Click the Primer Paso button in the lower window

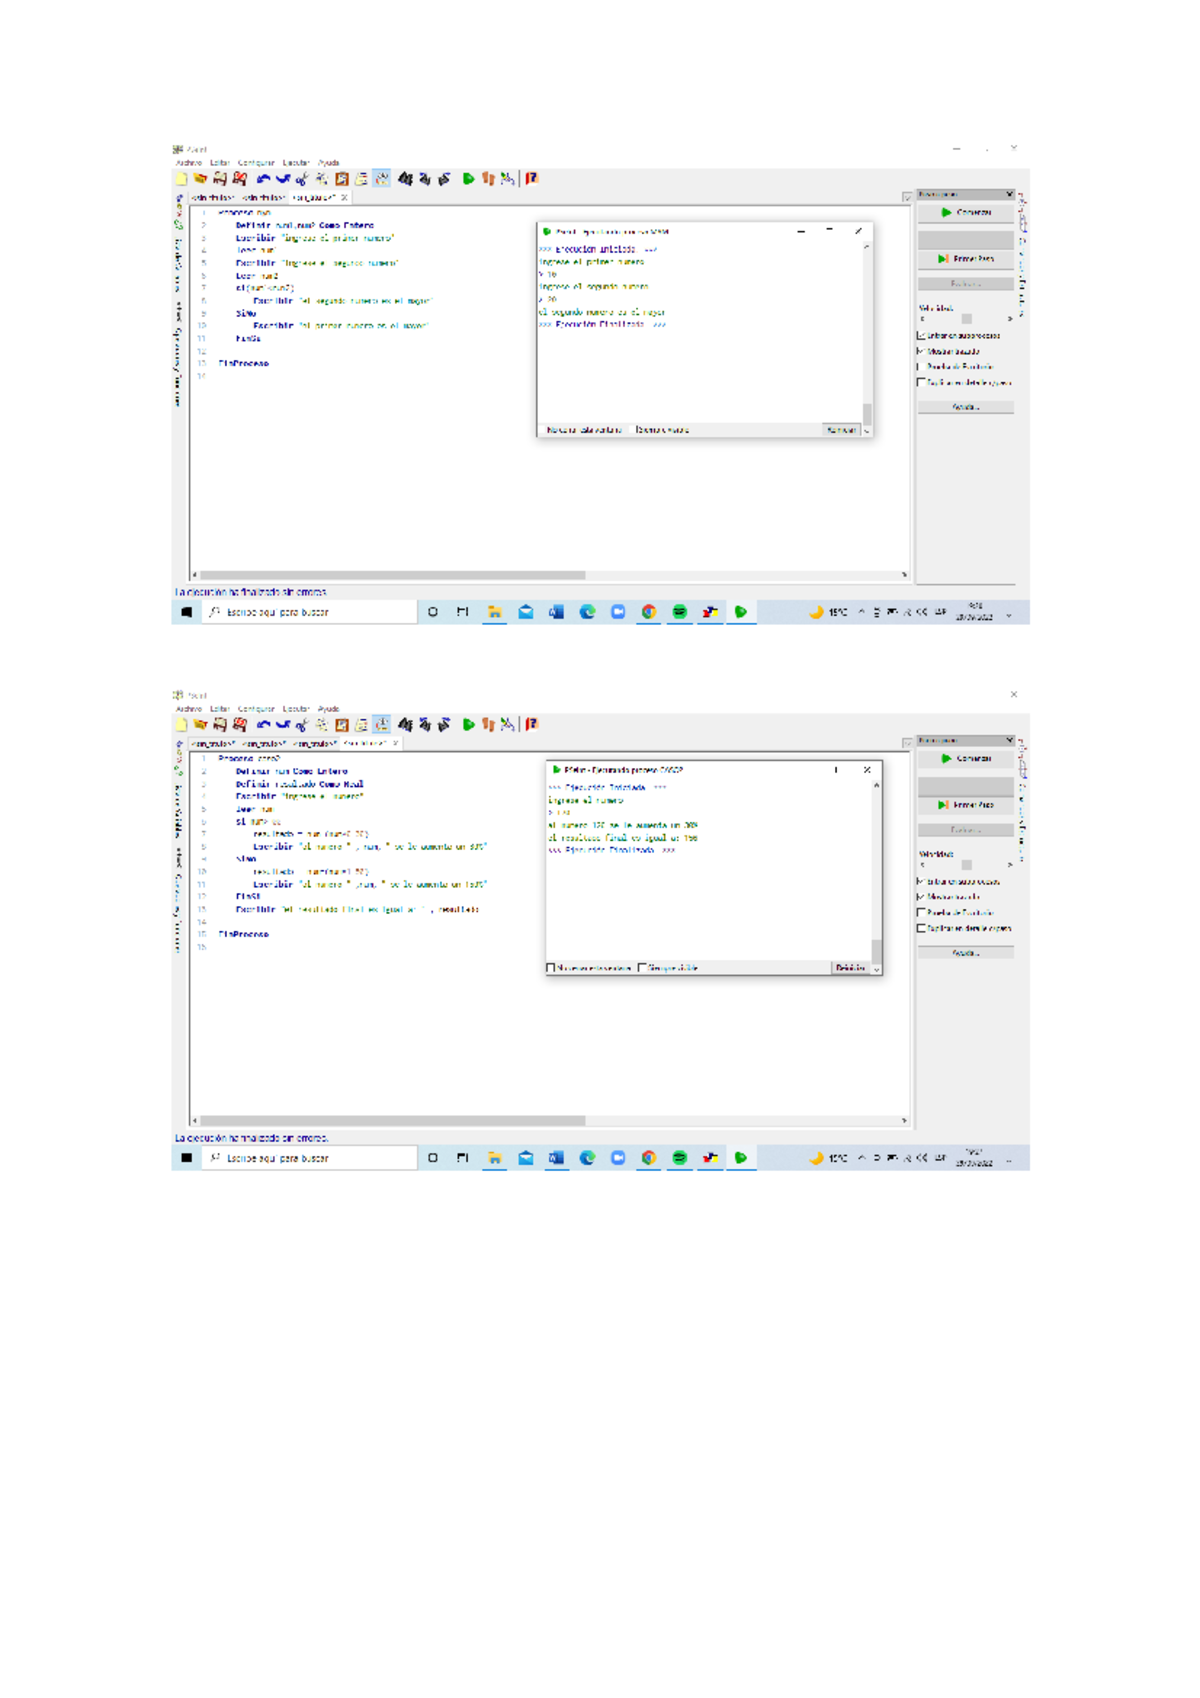(966, 805)
